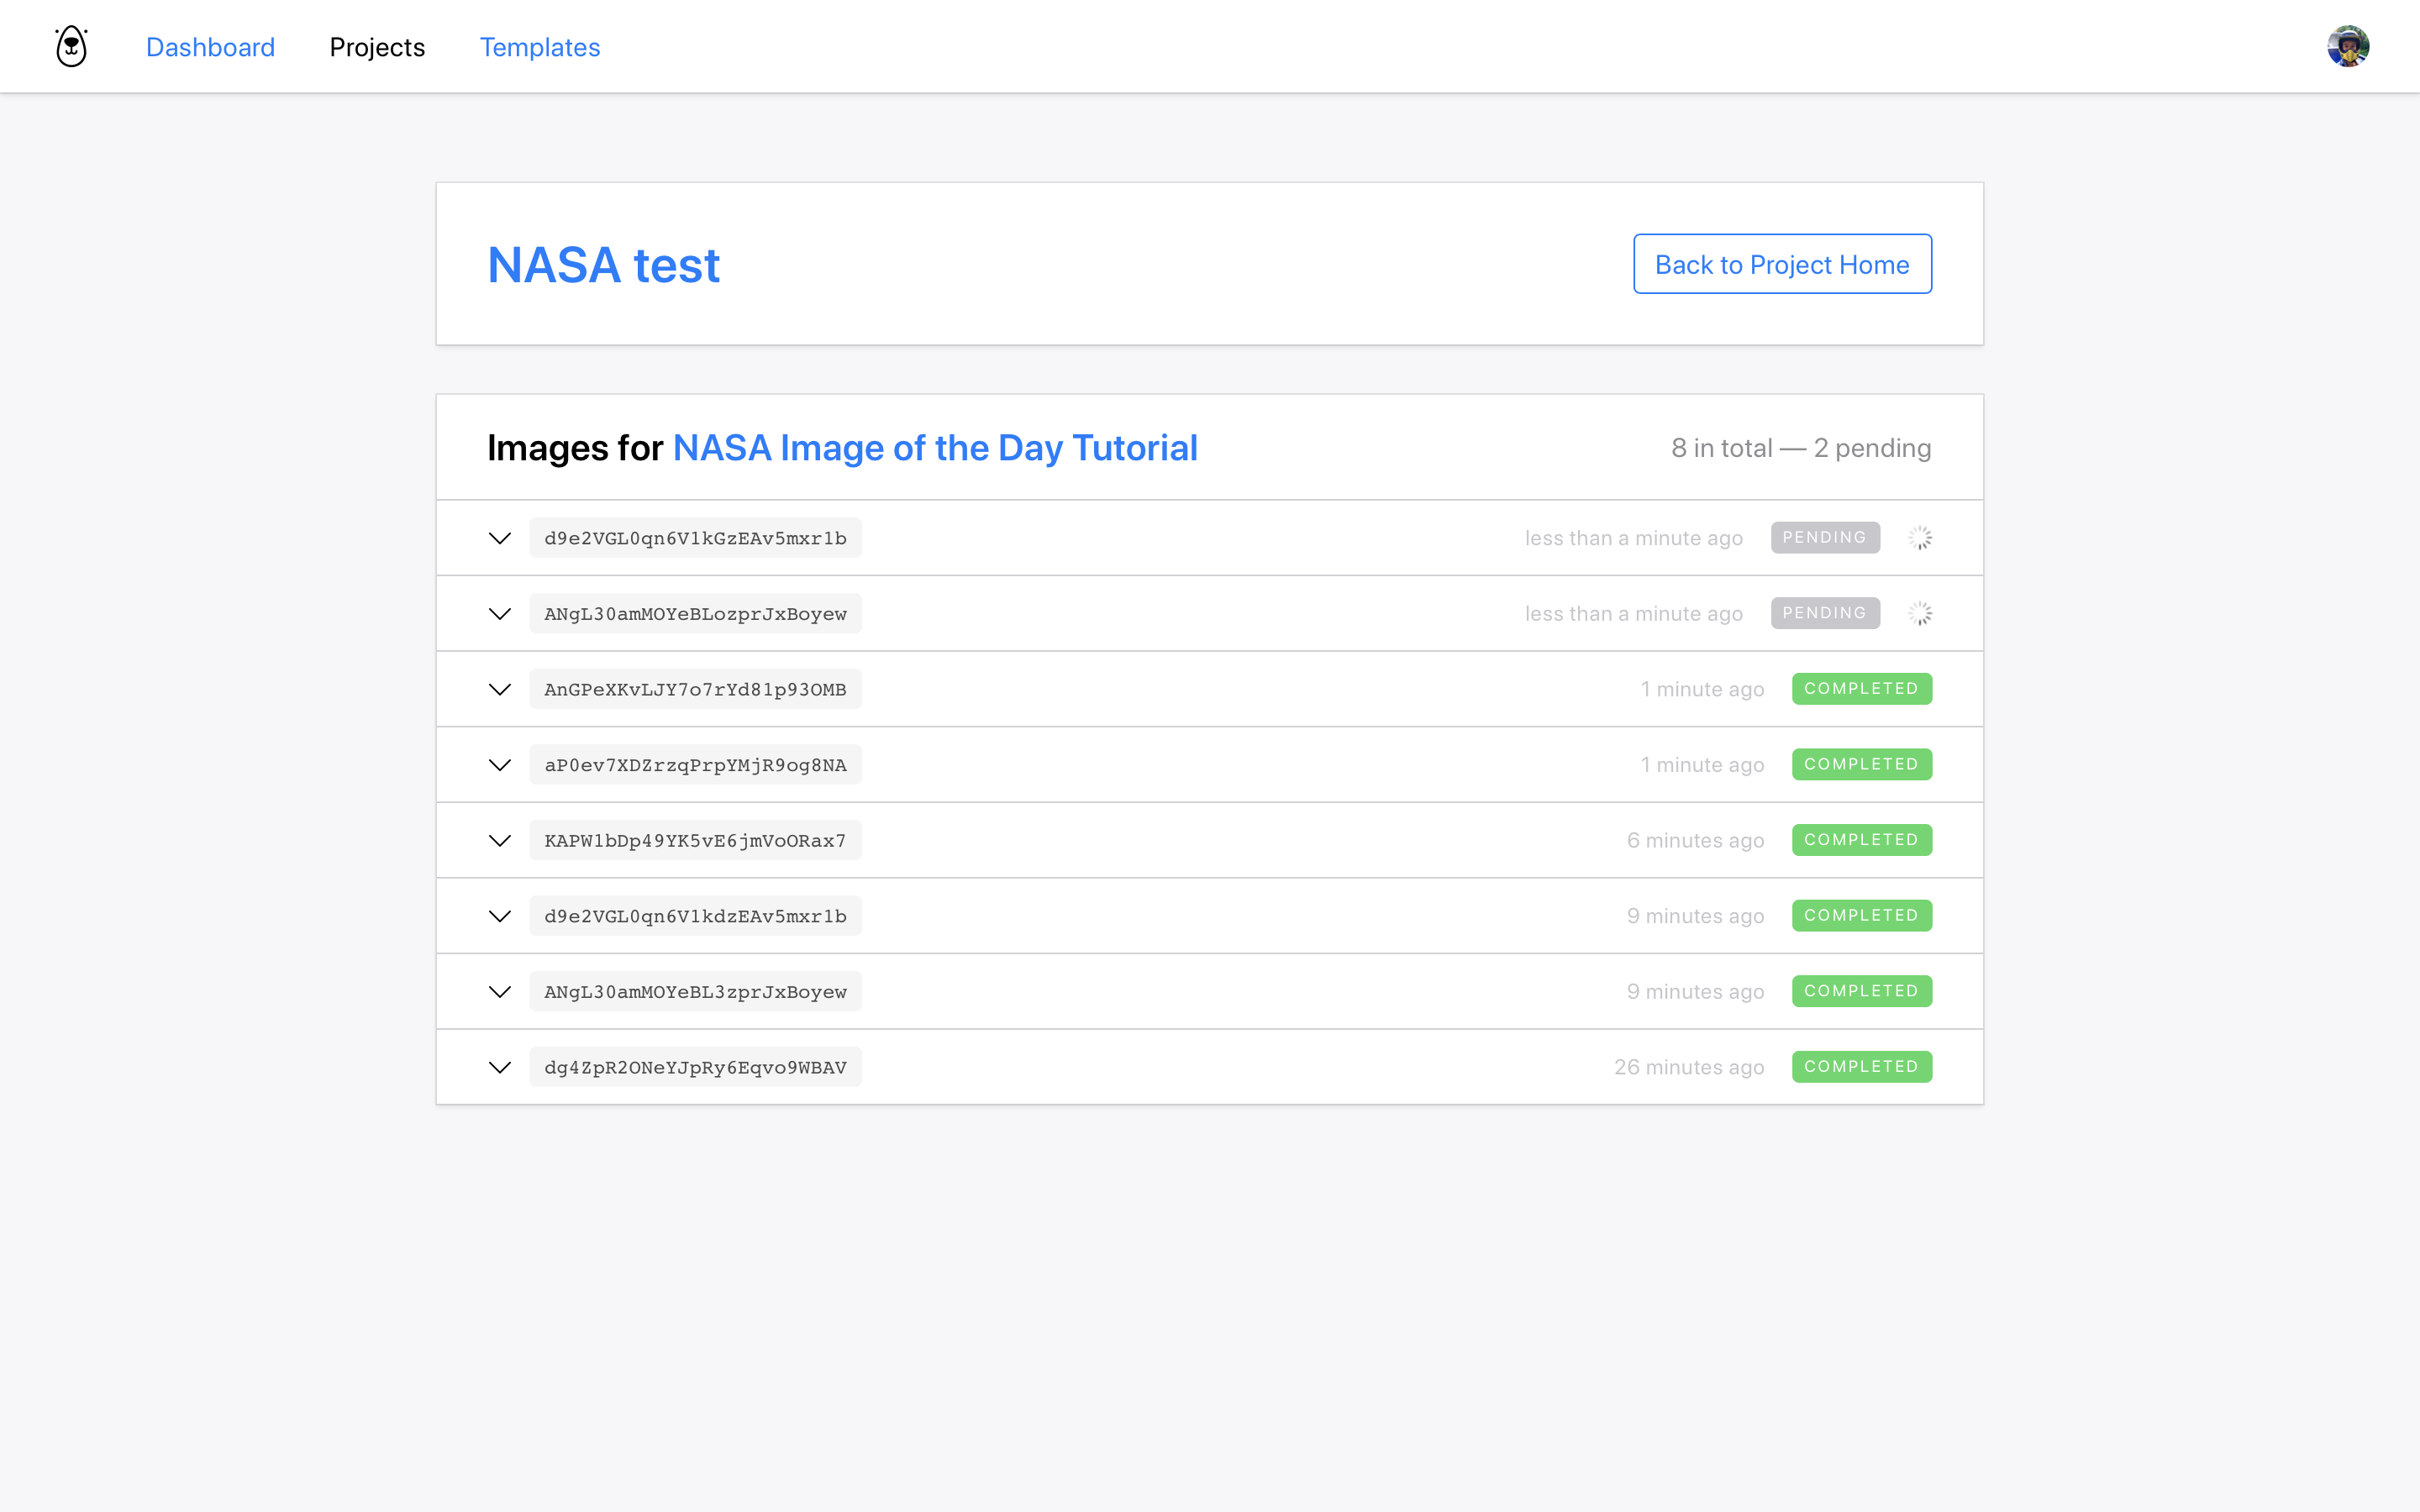Image resolution: width=2420 pixels, height=1512 pixels.
Task: Open NASA Image of the Day Tutorial link
Action: point(935,448)
